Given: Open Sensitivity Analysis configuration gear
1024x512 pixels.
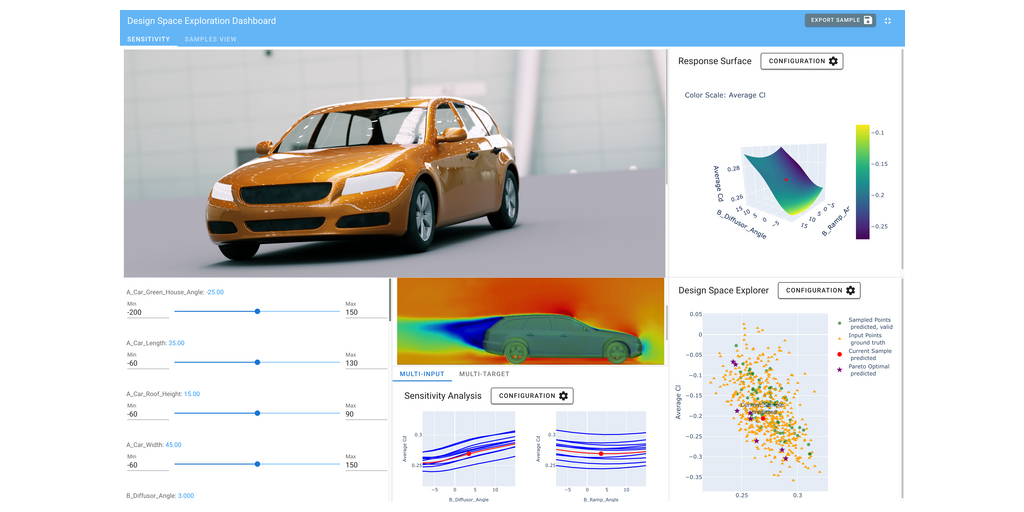Looking at the screenshot, I should coord(563,396).
